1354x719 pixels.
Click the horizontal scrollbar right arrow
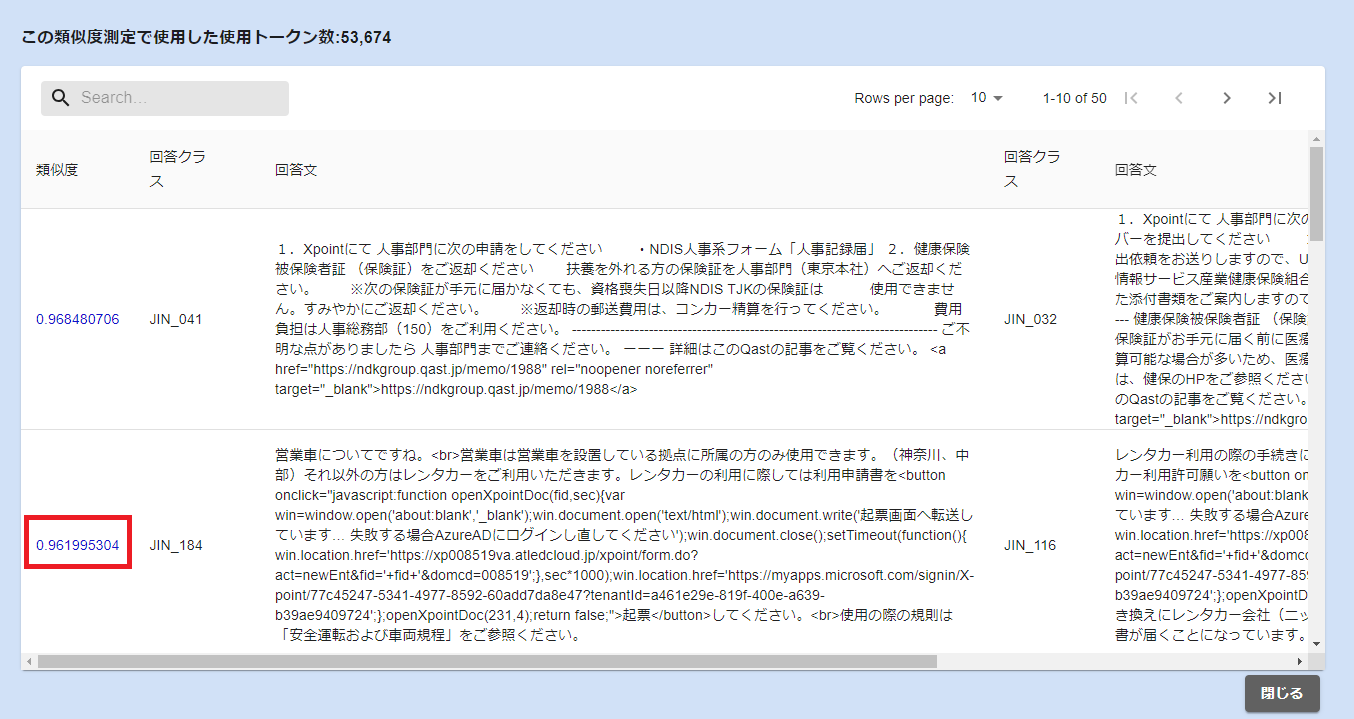(1300, 662)
